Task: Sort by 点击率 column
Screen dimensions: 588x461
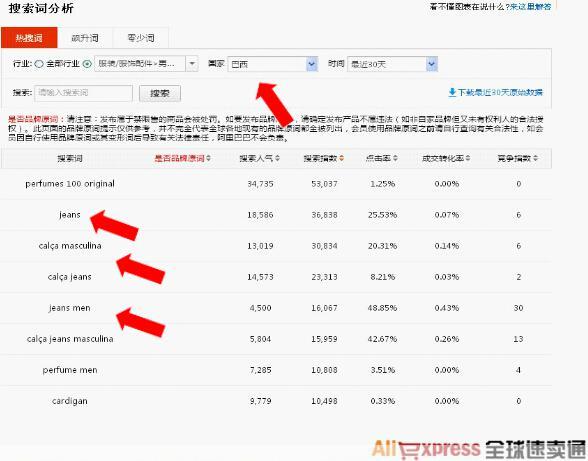Action: (382, 158)
